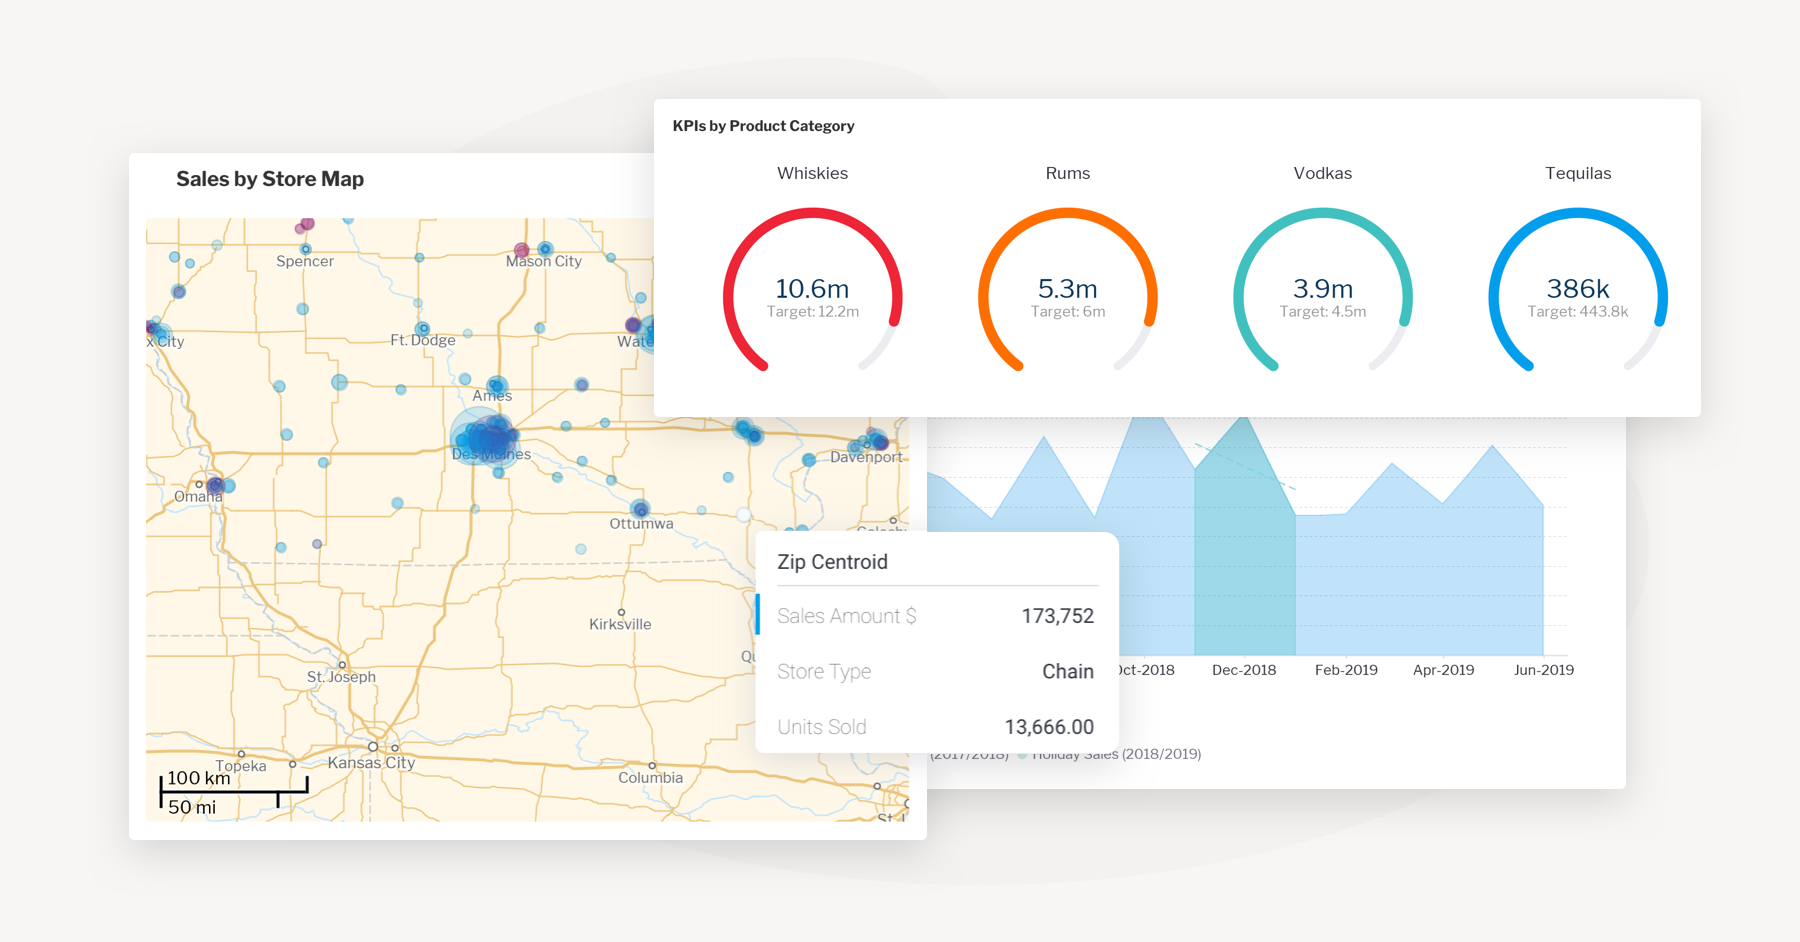Click the Chain store type value

click(1067, 671)
